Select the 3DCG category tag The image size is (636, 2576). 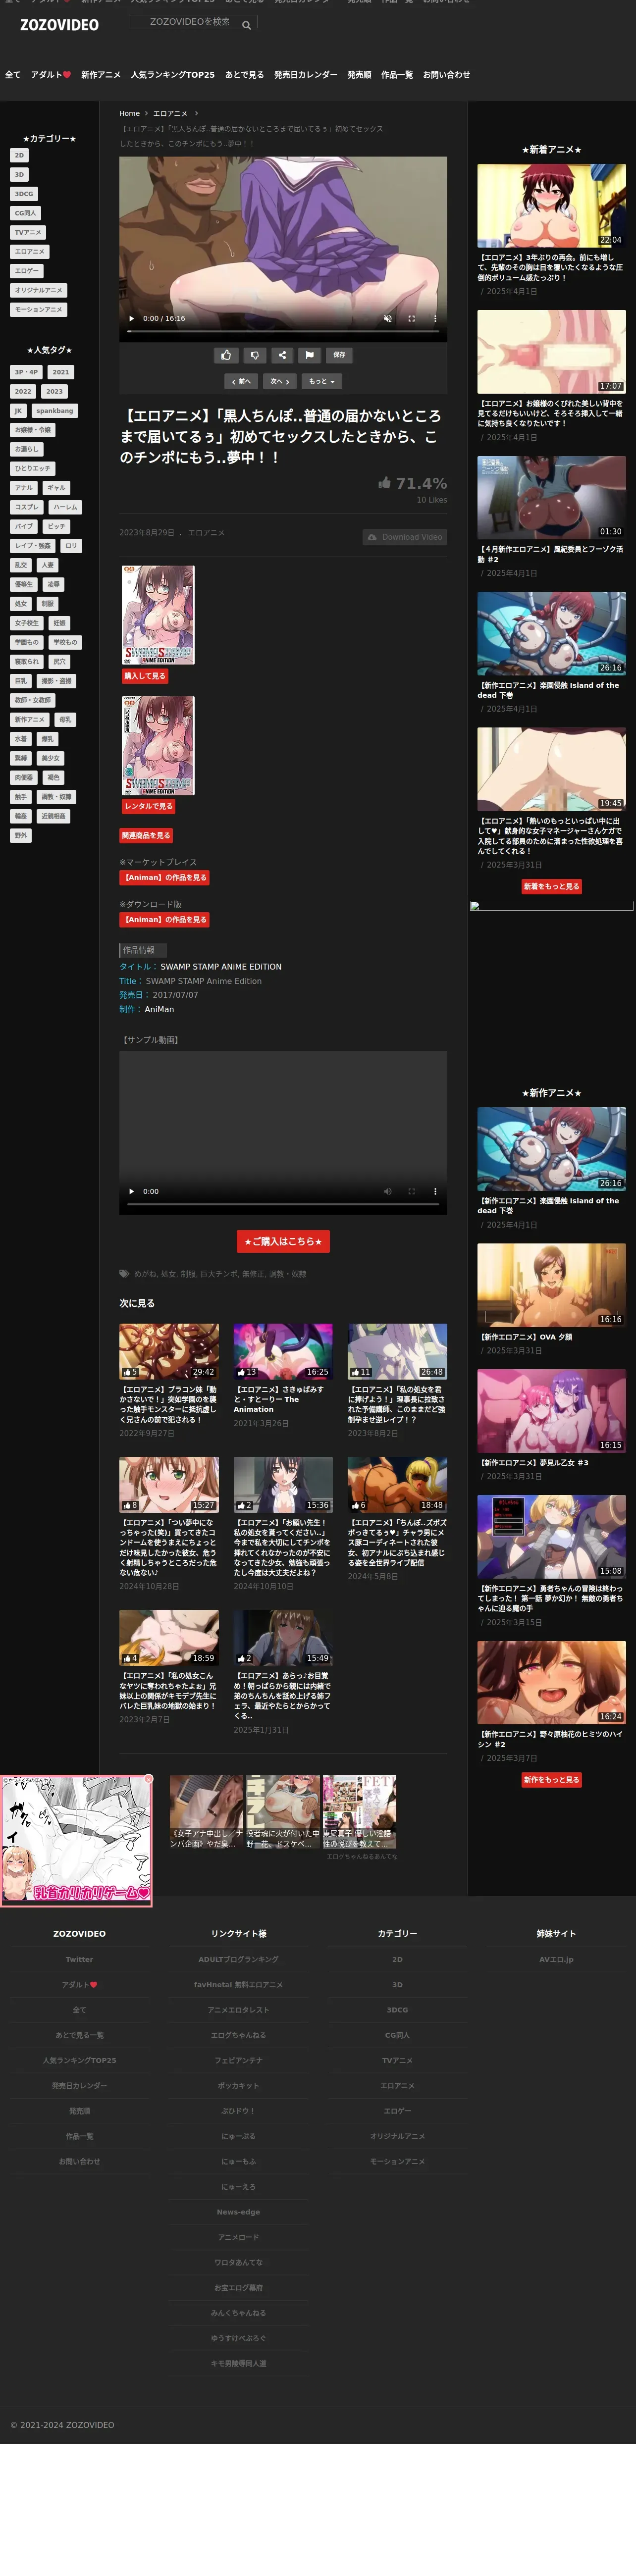(24, 194)
